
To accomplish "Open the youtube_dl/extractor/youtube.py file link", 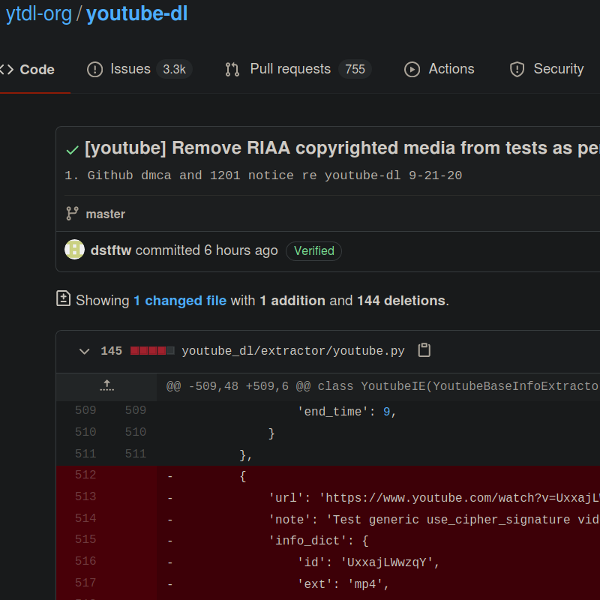I will click(x=293, y=351).
